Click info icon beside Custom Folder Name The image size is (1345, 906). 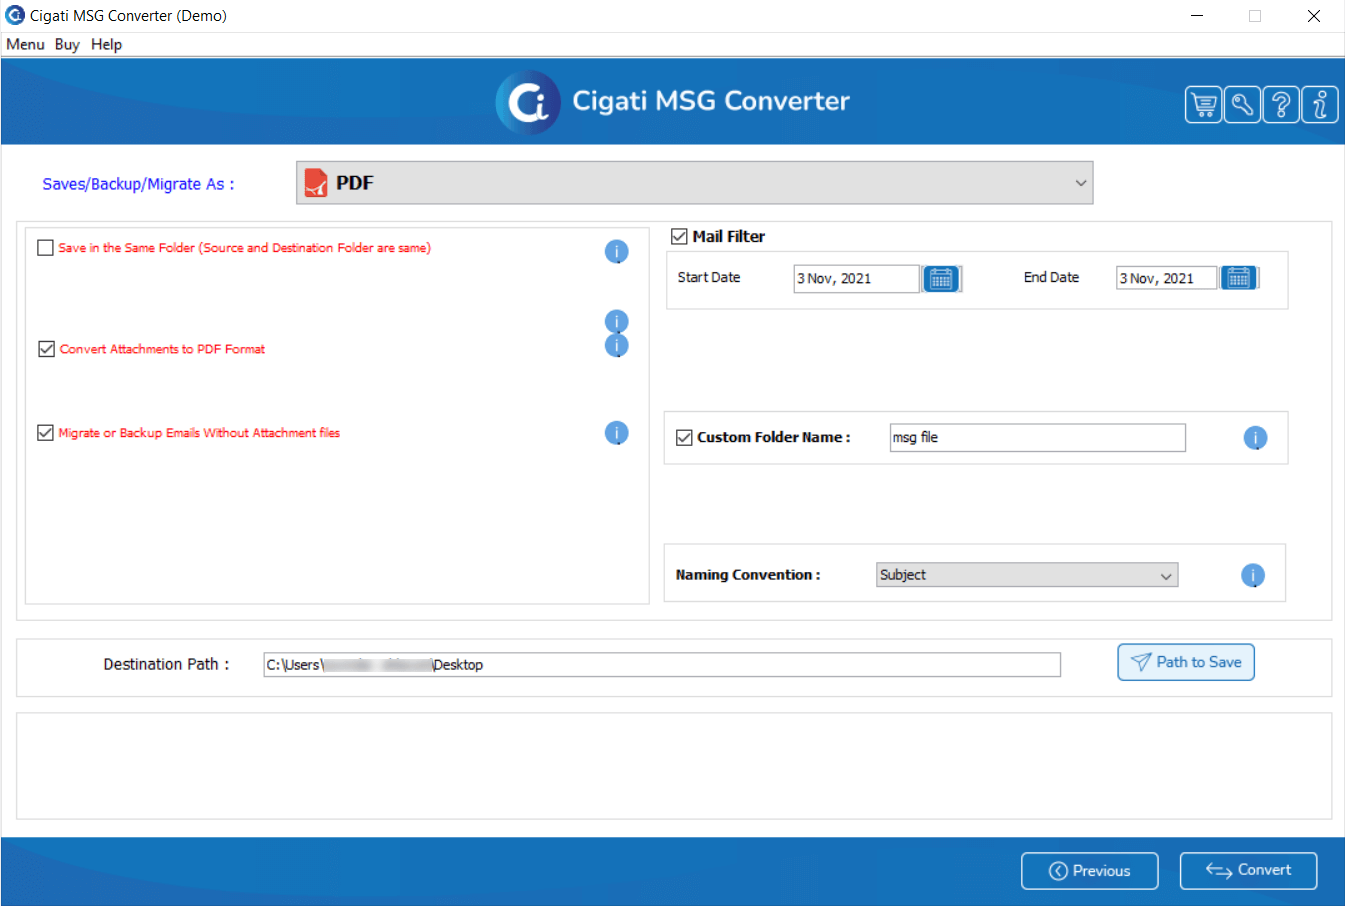[1255, 437]
